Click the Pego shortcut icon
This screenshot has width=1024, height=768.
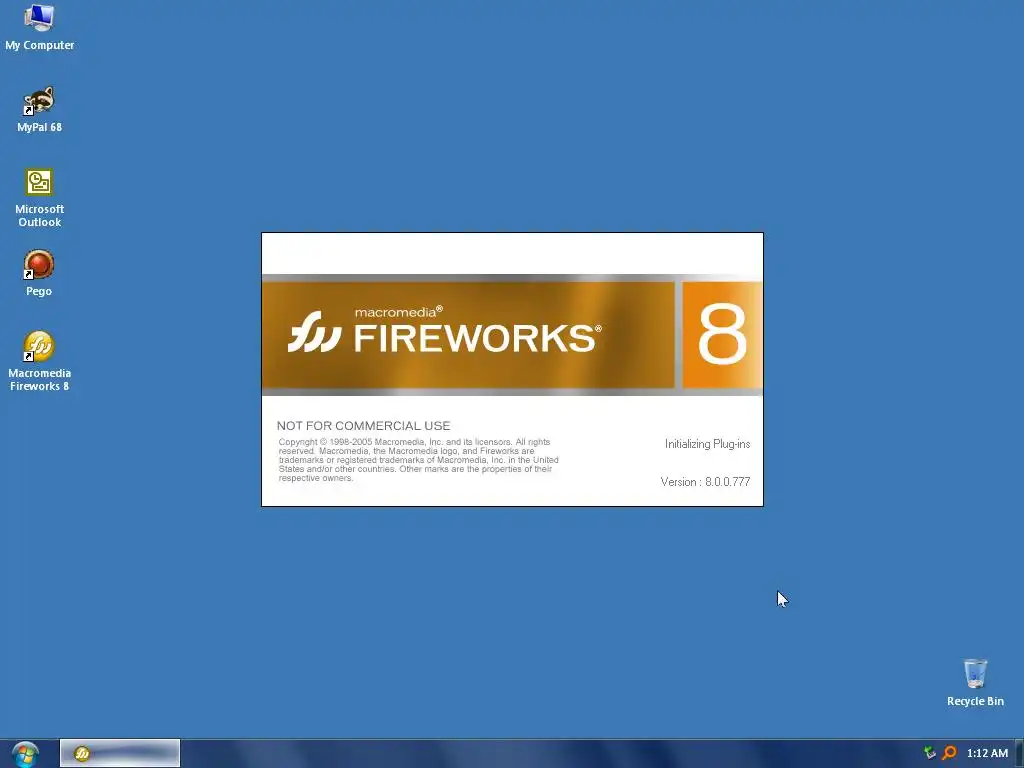[39, 273]
